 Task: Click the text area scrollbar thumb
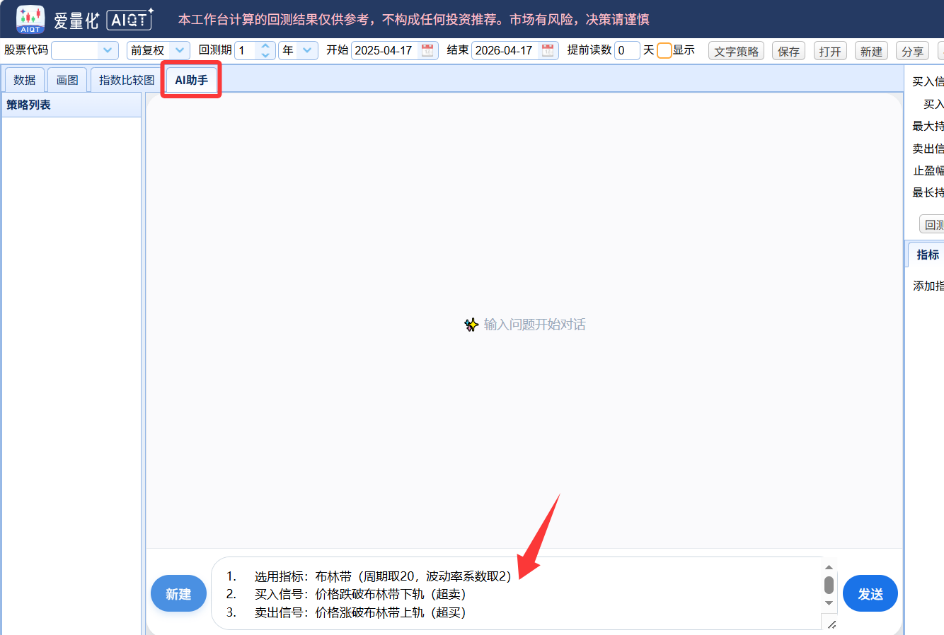pos(829,585)
